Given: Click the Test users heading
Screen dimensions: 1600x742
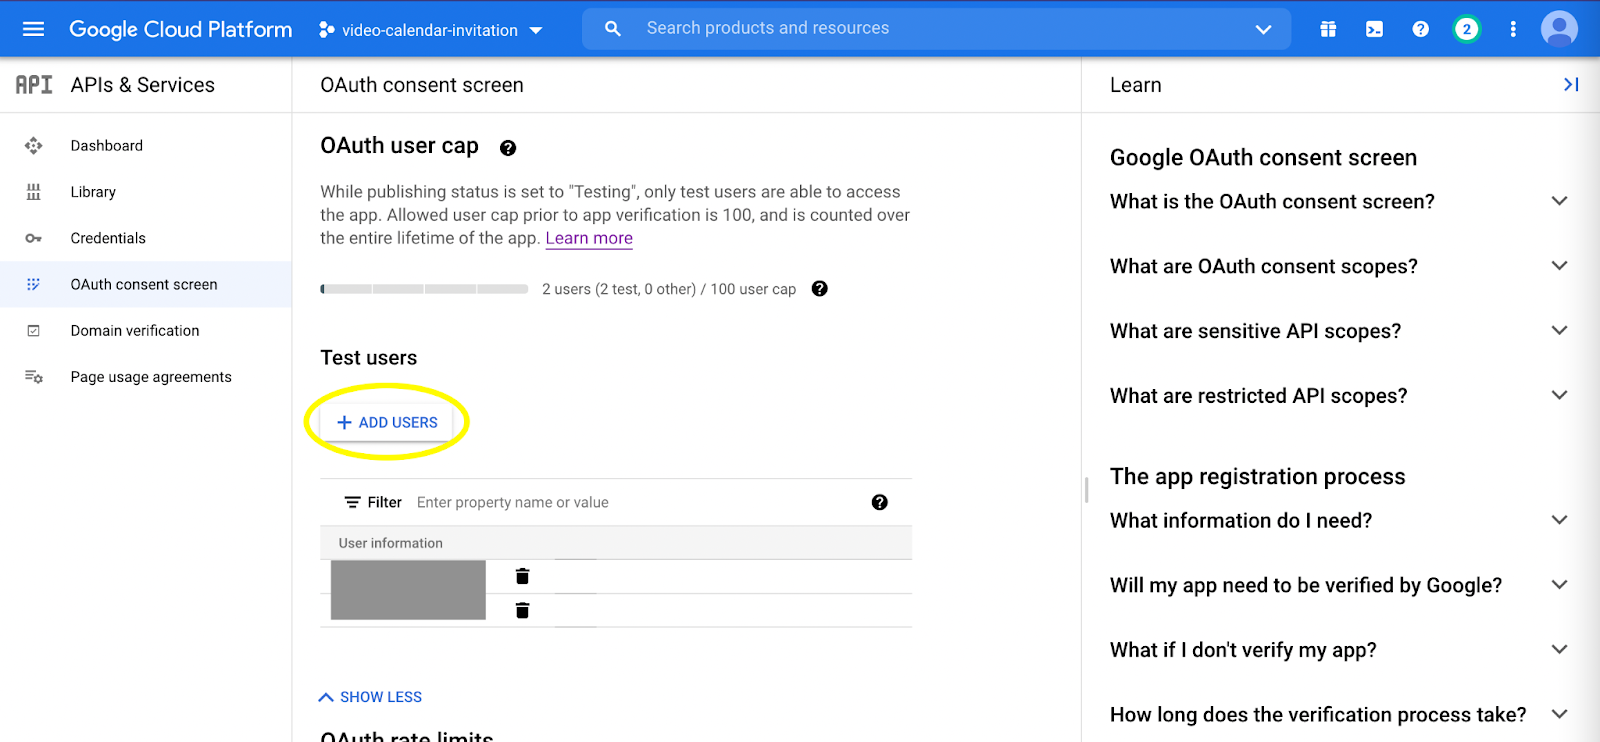Looking at the screenshot, I should pyautogui.click(x=369, y=358).
